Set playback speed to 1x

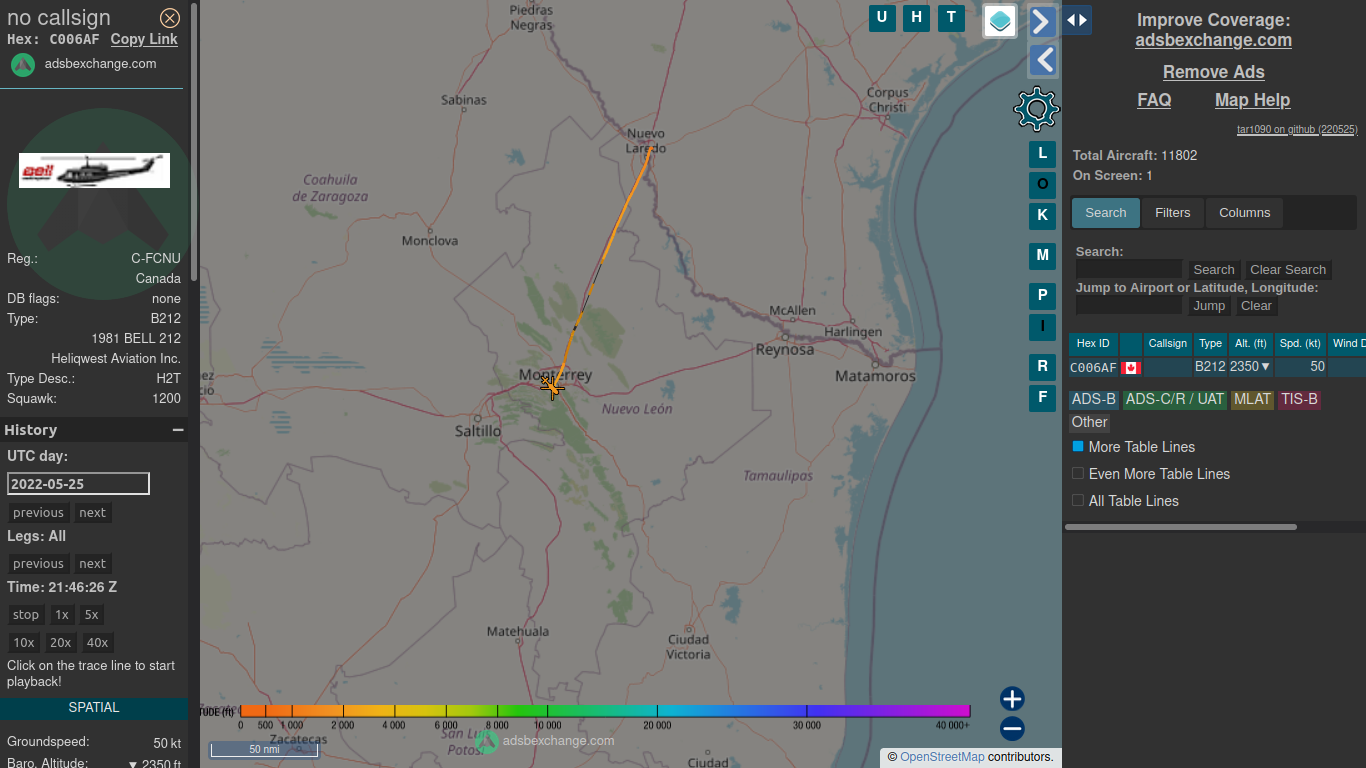point(62,615)
